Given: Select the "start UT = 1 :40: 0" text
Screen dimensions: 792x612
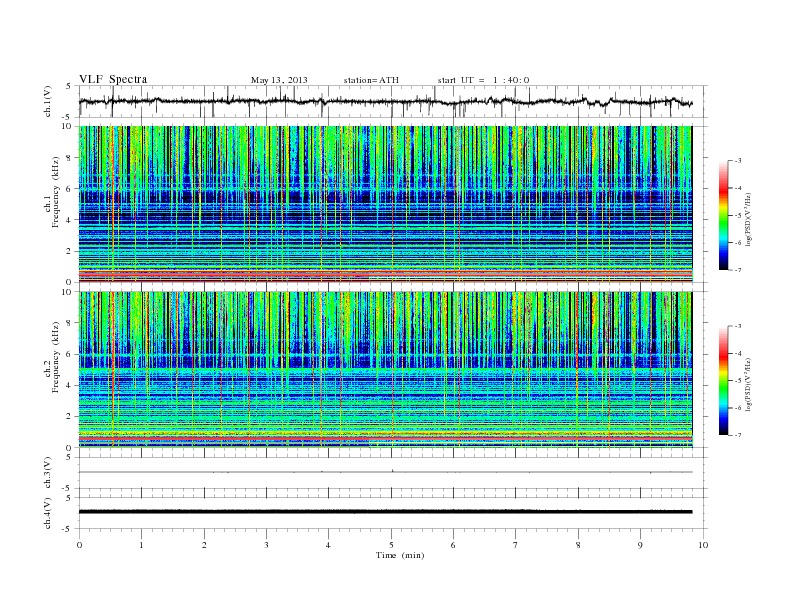Looking at the screenshot, I should click(483, 80).
